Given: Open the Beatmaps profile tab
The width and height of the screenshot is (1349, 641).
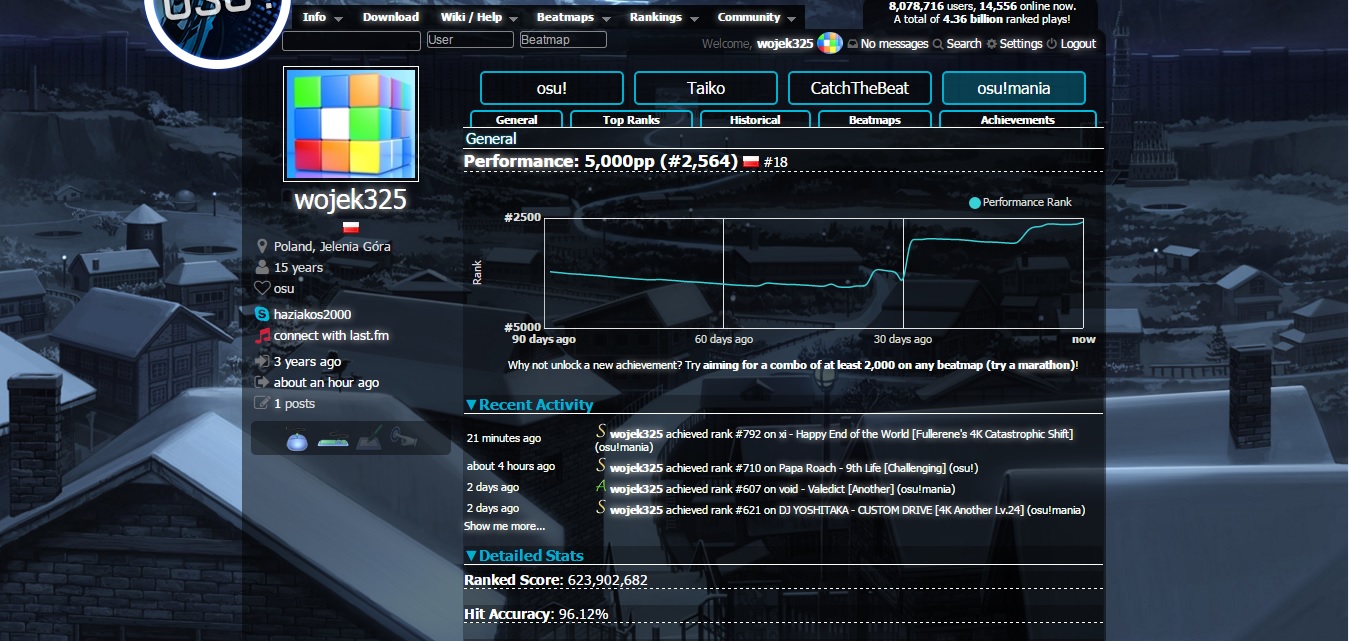Looking at the screenshot, I should (875, 119).
